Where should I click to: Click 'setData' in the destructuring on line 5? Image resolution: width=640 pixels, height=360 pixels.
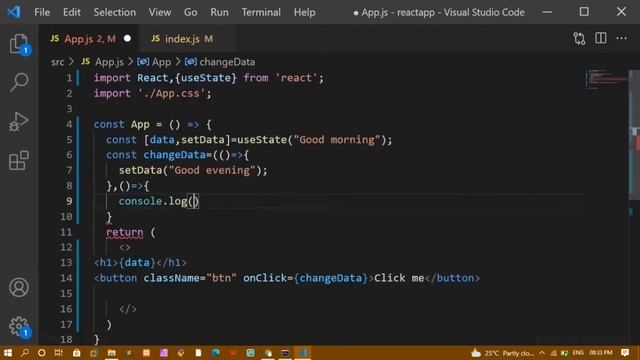pos(202,140)
